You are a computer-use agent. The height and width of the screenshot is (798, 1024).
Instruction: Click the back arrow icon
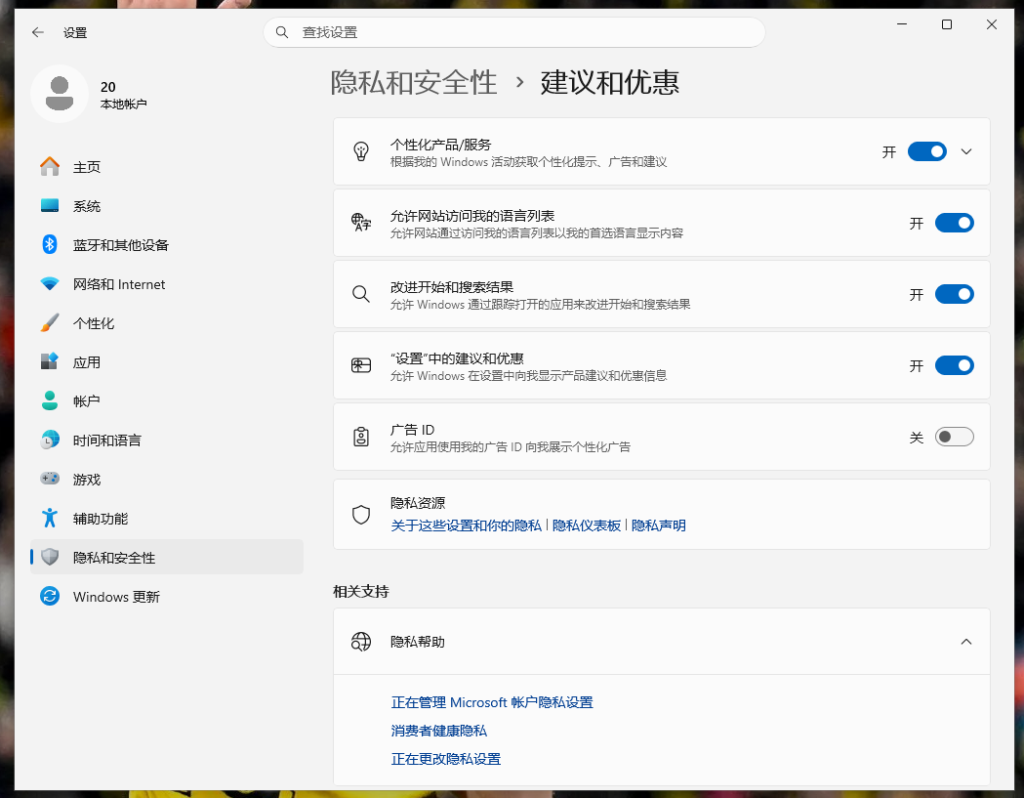(38, 32)
